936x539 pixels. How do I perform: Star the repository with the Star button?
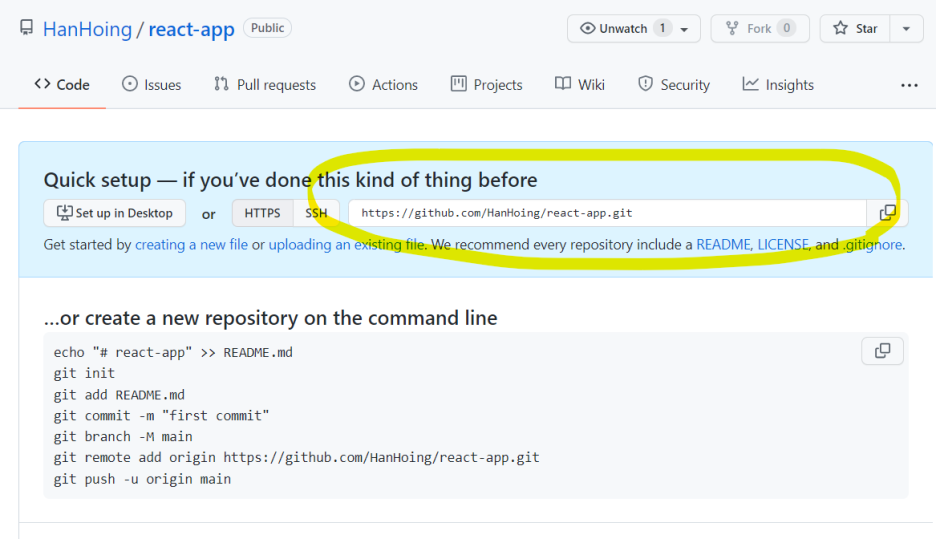pyautogui.click(x=855, y=28)
